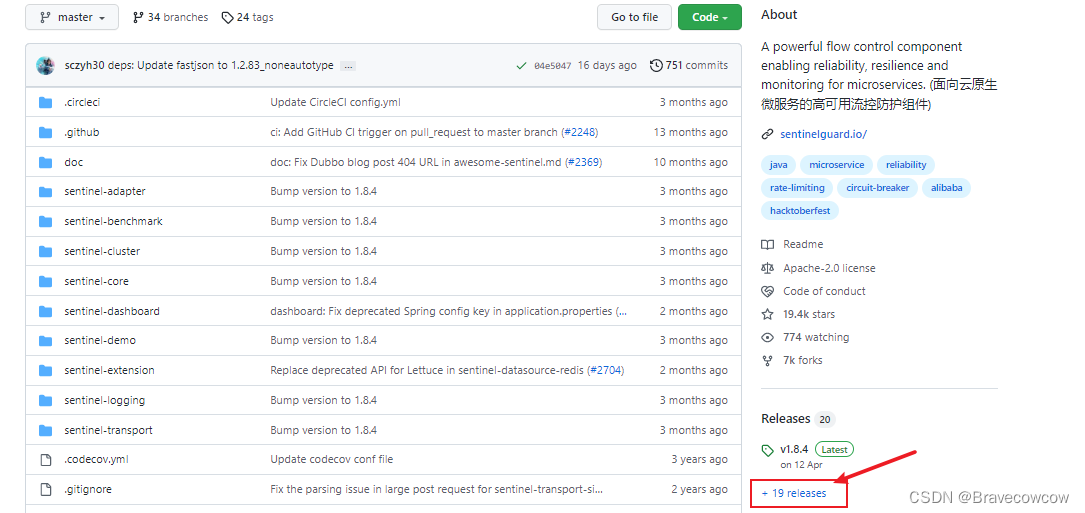The height and width of the screenshot is (513, 1085).
Task: Click the green commit status checkmark
Action: [x=521, y=66]
